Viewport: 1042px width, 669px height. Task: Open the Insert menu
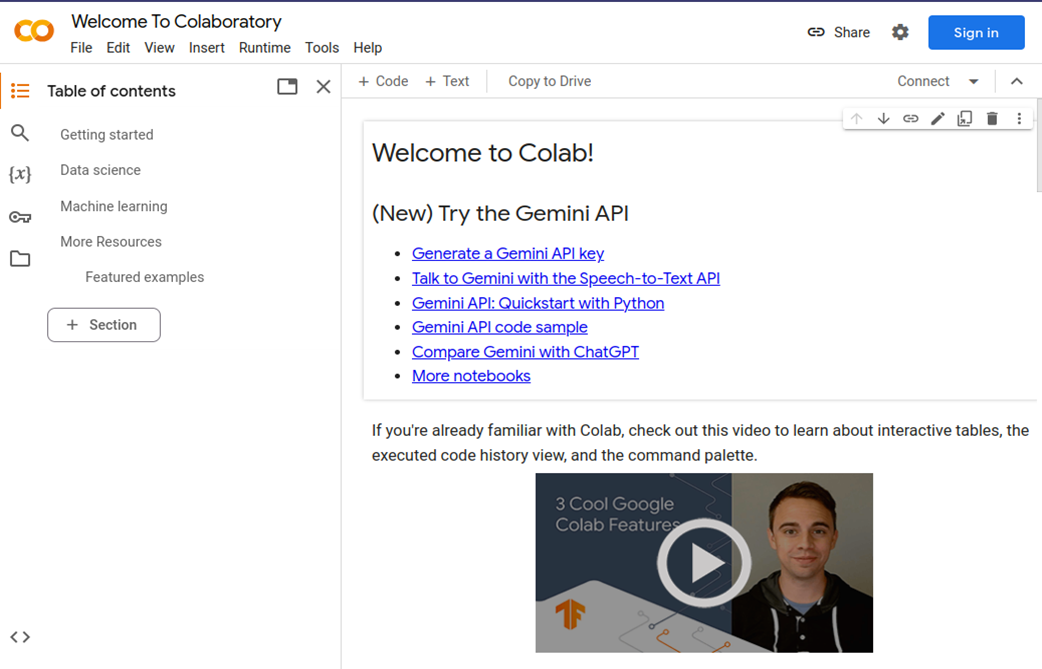[206, 48]
